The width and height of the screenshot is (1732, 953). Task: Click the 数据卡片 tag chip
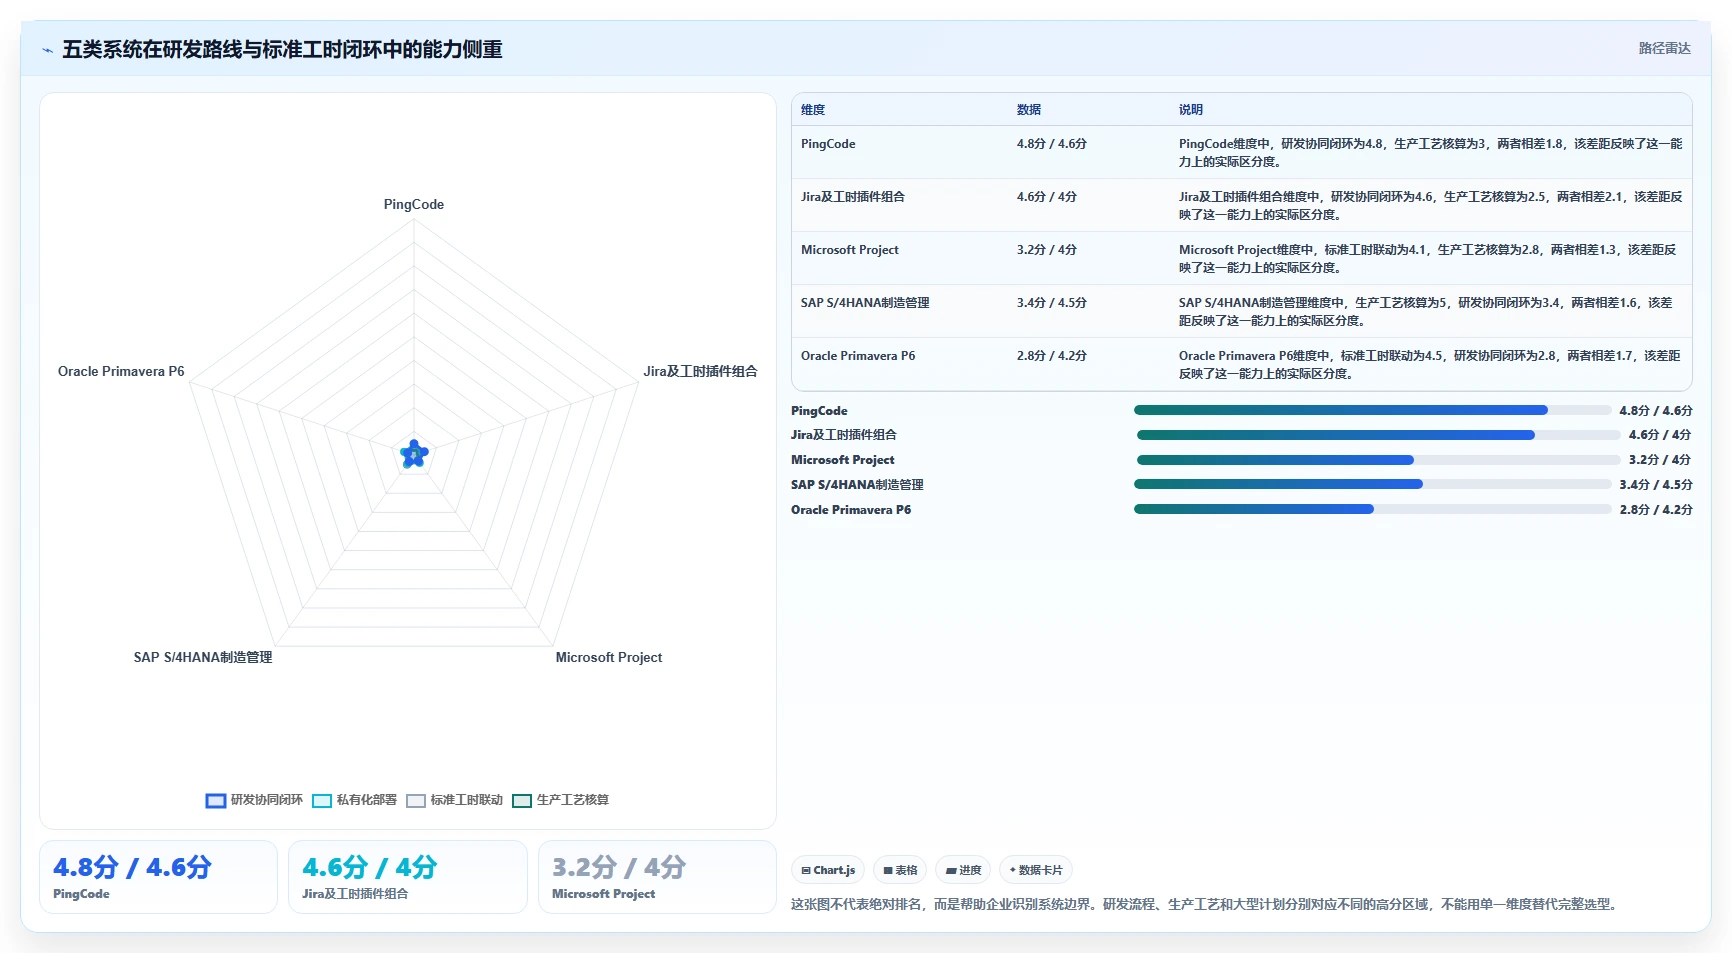tap(1036, 870)
